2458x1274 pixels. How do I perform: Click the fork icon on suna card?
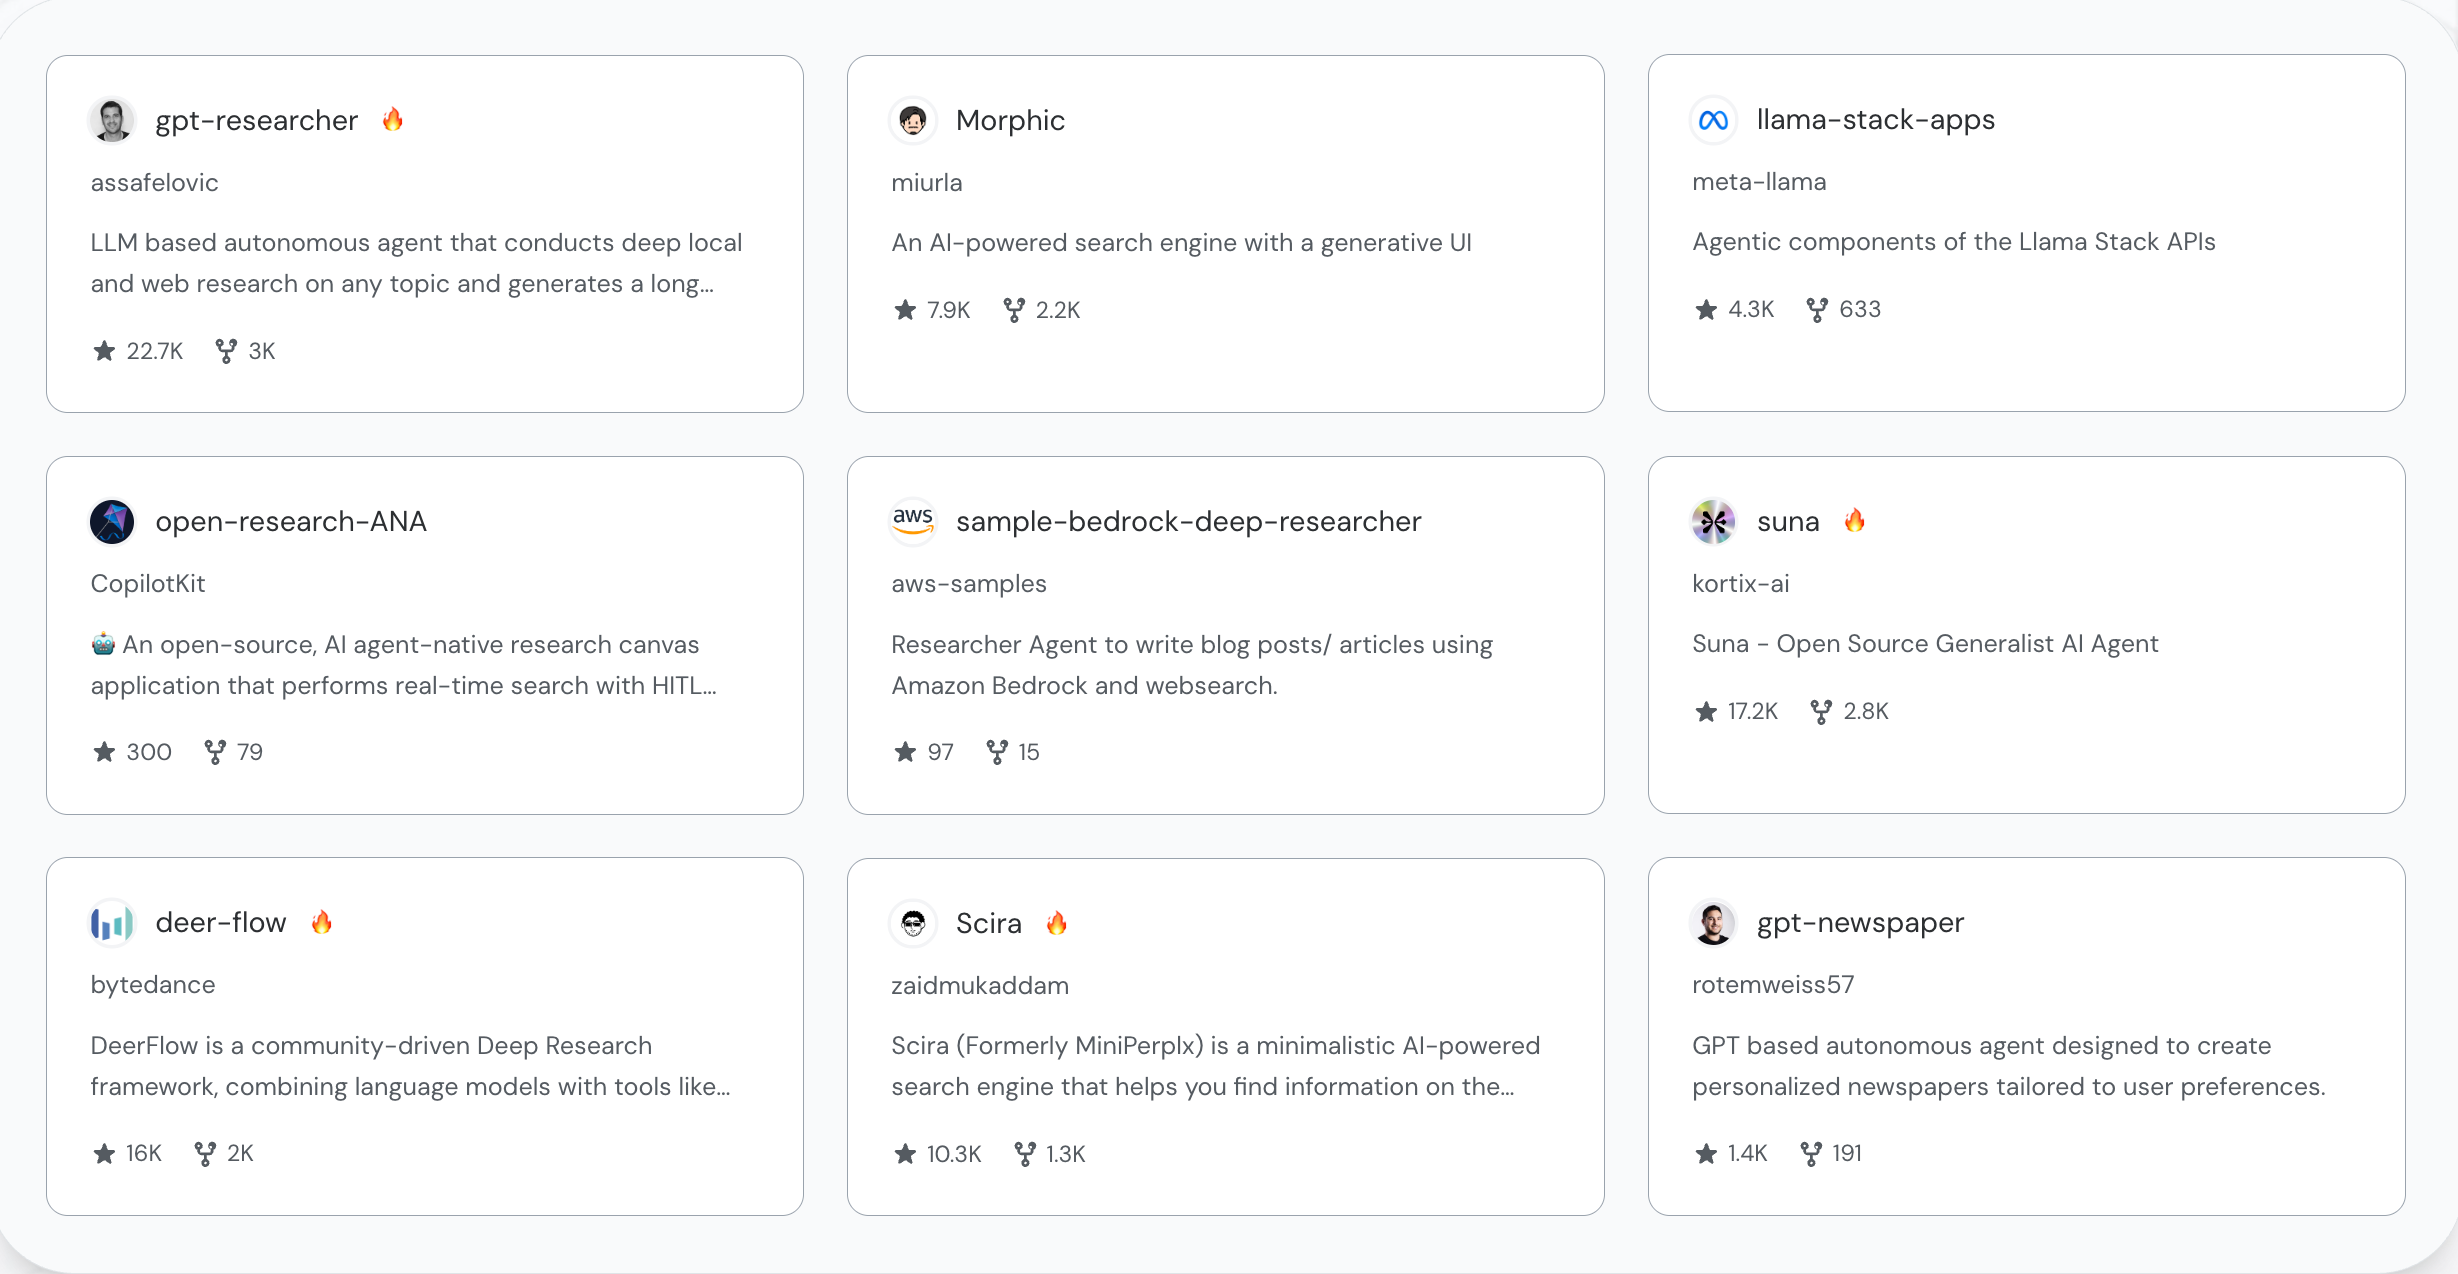tap(1821, 712)
